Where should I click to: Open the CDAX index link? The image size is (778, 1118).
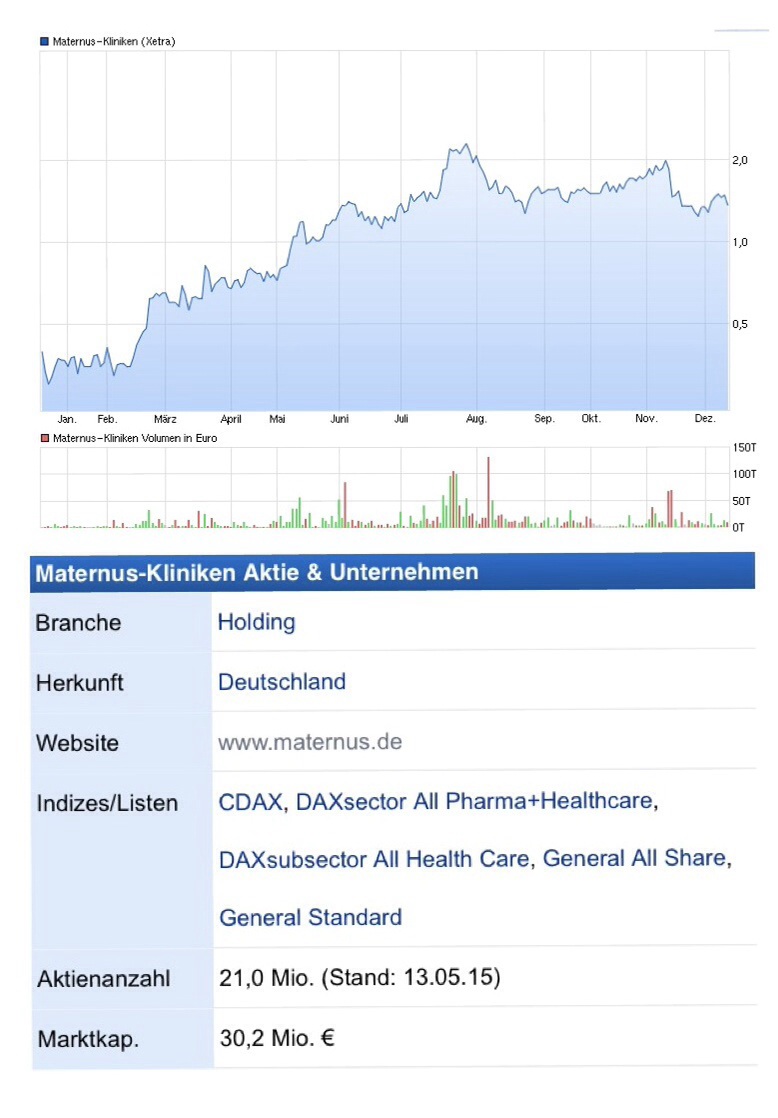coord(252,801)
